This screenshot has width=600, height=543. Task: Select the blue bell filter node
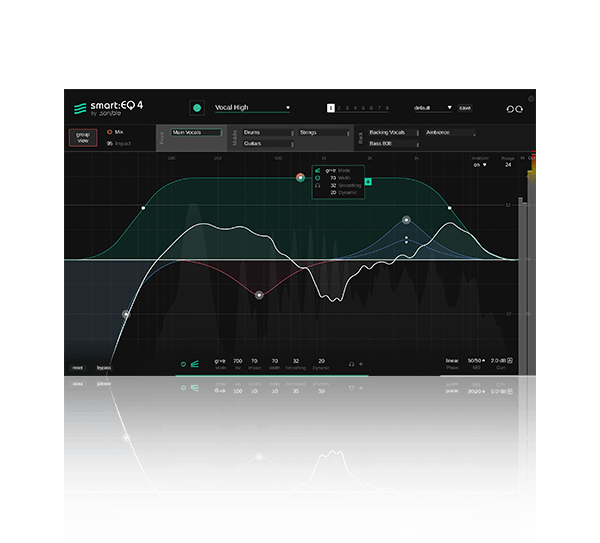(x=406, y=220)
